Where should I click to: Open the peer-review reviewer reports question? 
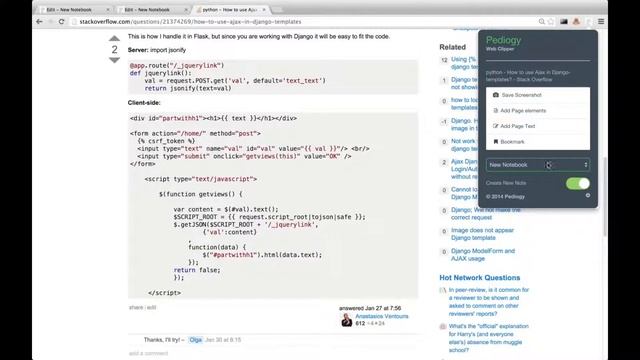click(489, 302)
